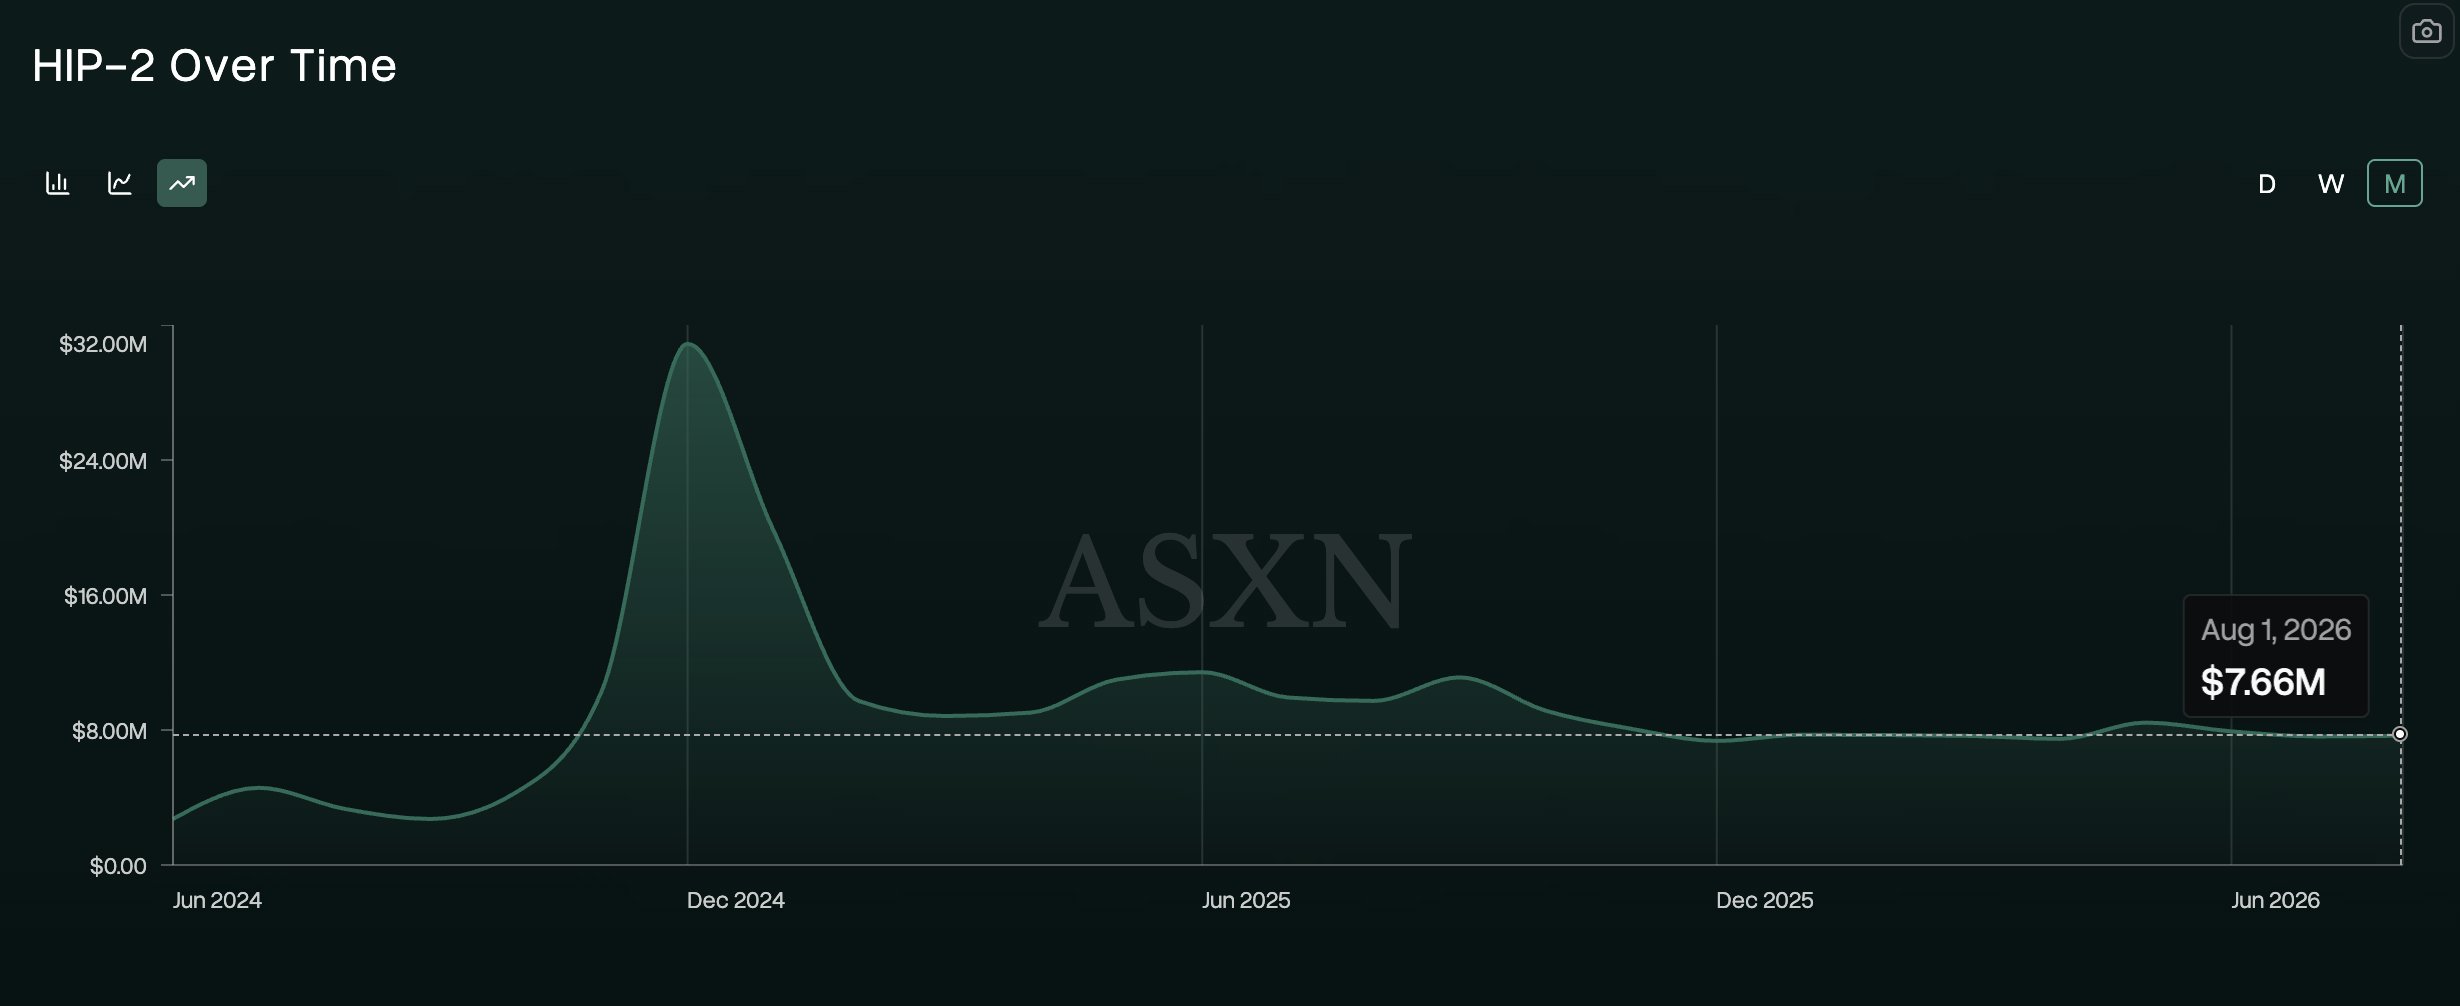Viewport: 2460px width, 1006px height.
Task: Set the interval to daily (D)
Action: click(x=2267, y=184)
